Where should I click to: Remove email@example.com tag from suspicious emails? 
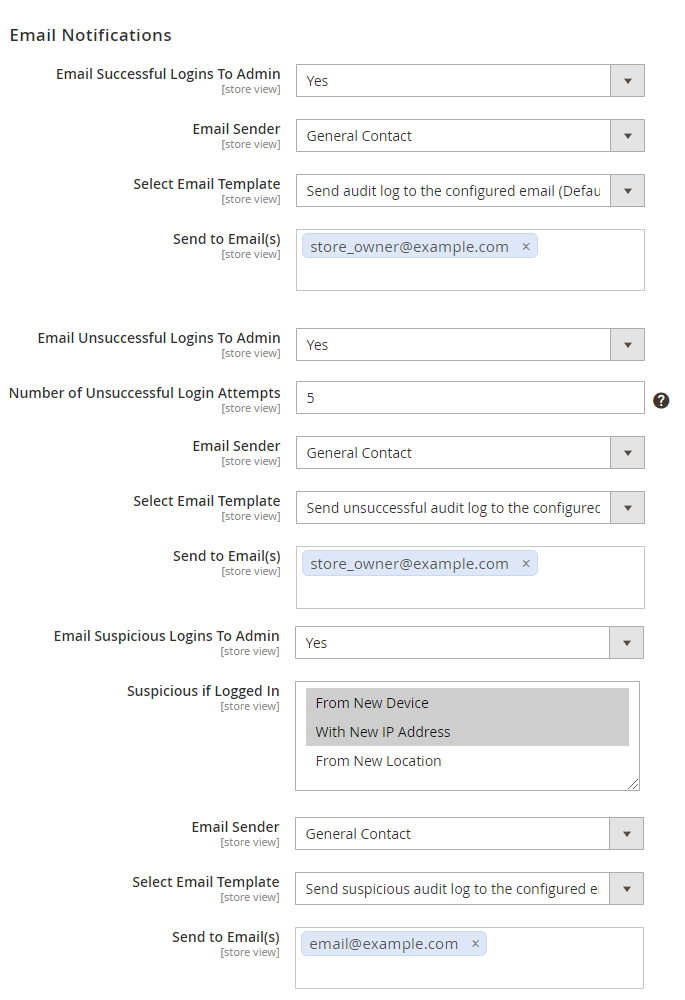475,944
